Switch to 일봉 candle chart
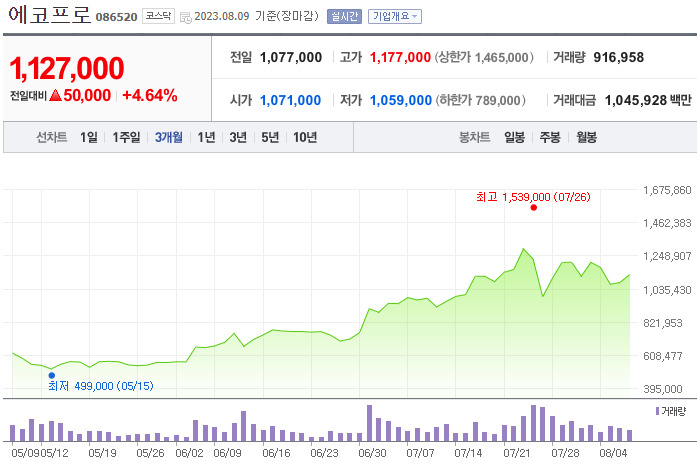 pyautogui.click(x=514, y=137)
